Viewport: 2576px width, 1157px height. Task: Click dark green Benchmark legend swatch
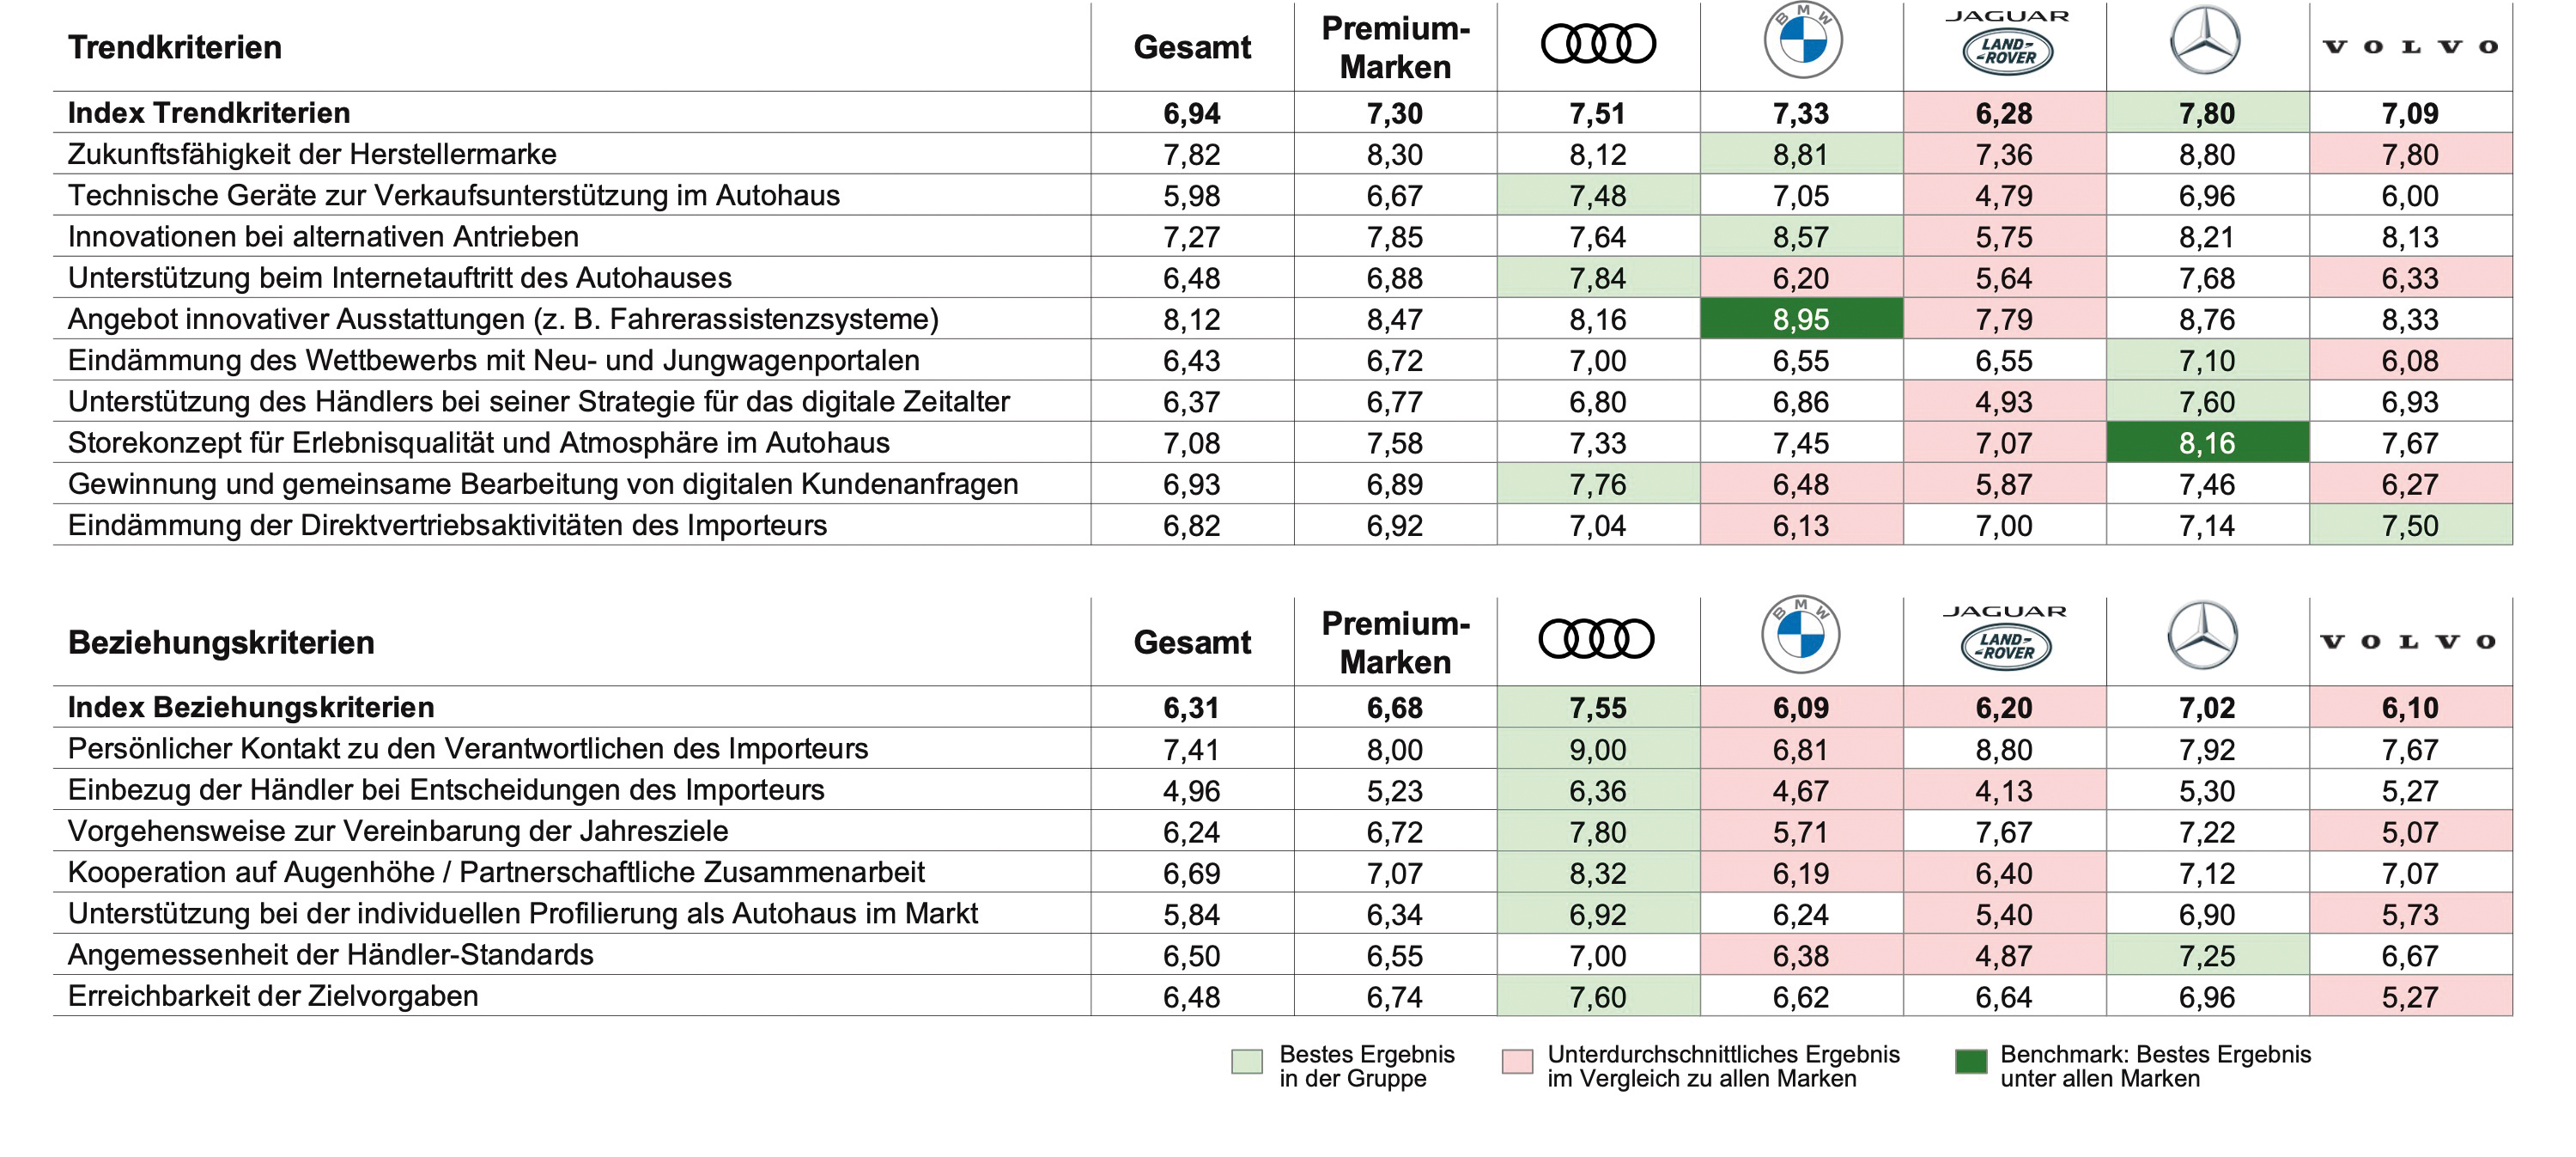click(1970, 1061)
